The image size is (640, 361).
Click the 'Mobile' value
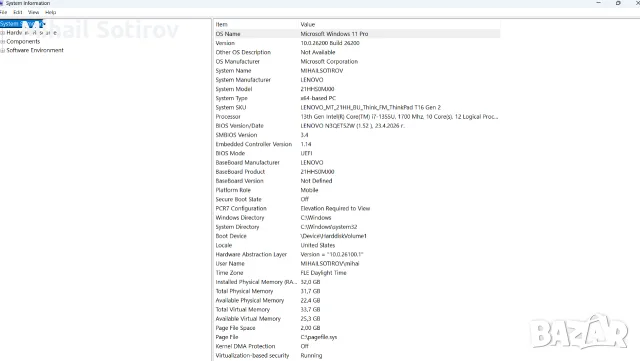(x=309, y=190)
